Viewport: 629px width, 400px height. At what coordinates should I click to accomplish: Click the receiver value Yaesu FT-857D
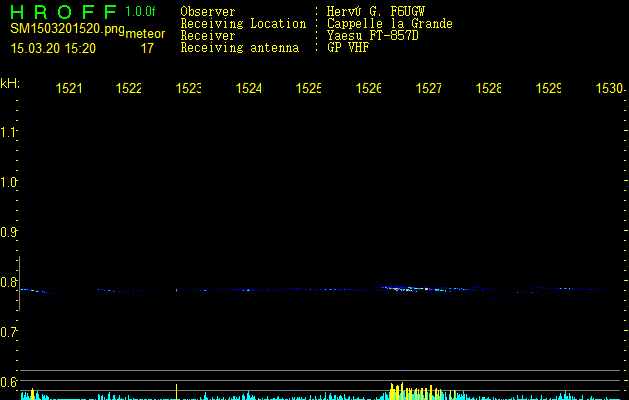[x=373, y=36]
